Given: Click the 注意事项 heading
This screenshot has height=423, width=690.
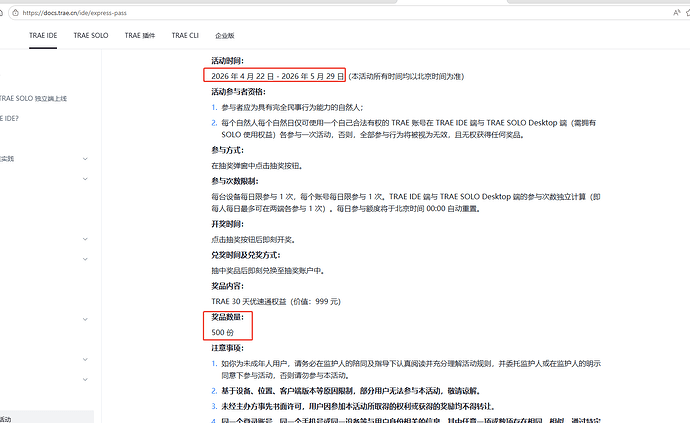Looking at the screenshot, I should point(228,348).
